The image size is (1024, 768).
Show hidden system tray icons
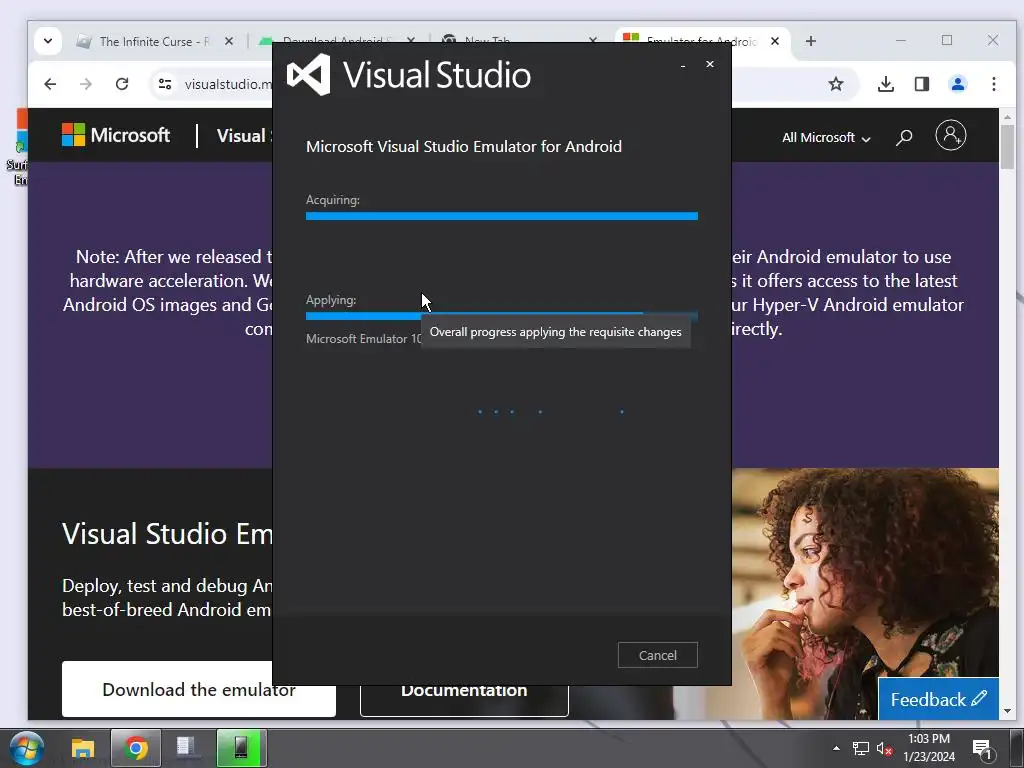click(836, 748)
